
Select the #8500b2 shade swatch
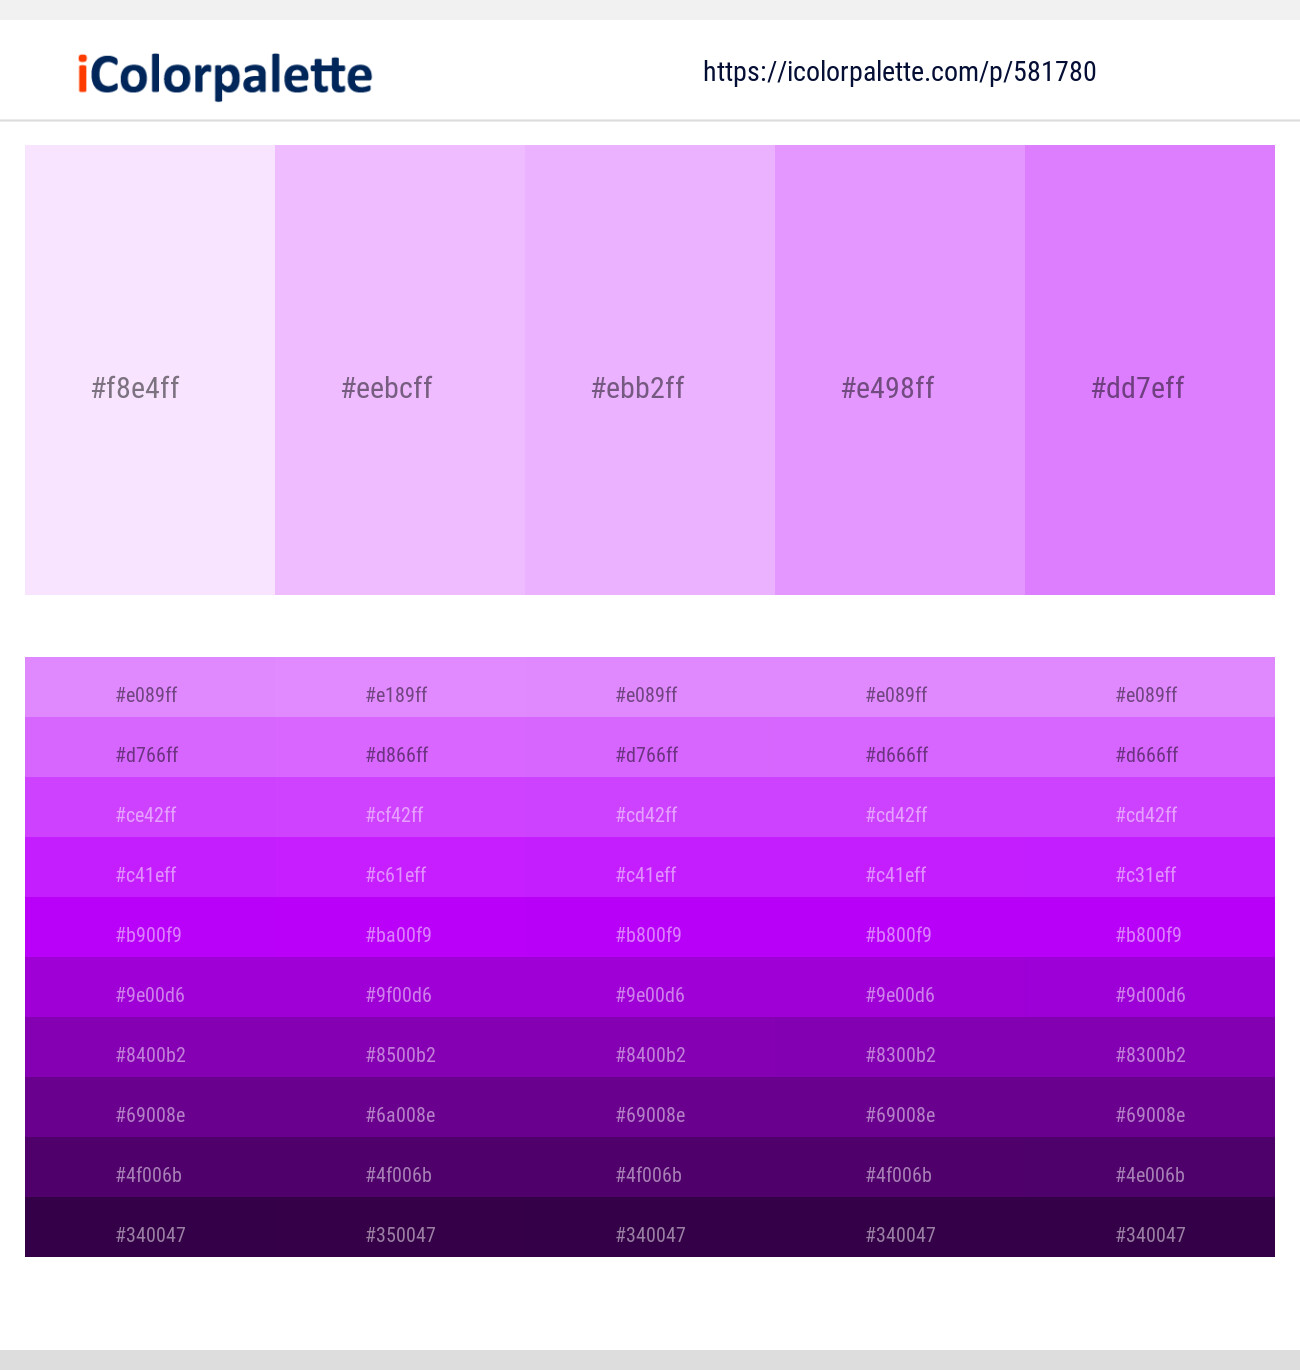click(x=400, y=1054)
